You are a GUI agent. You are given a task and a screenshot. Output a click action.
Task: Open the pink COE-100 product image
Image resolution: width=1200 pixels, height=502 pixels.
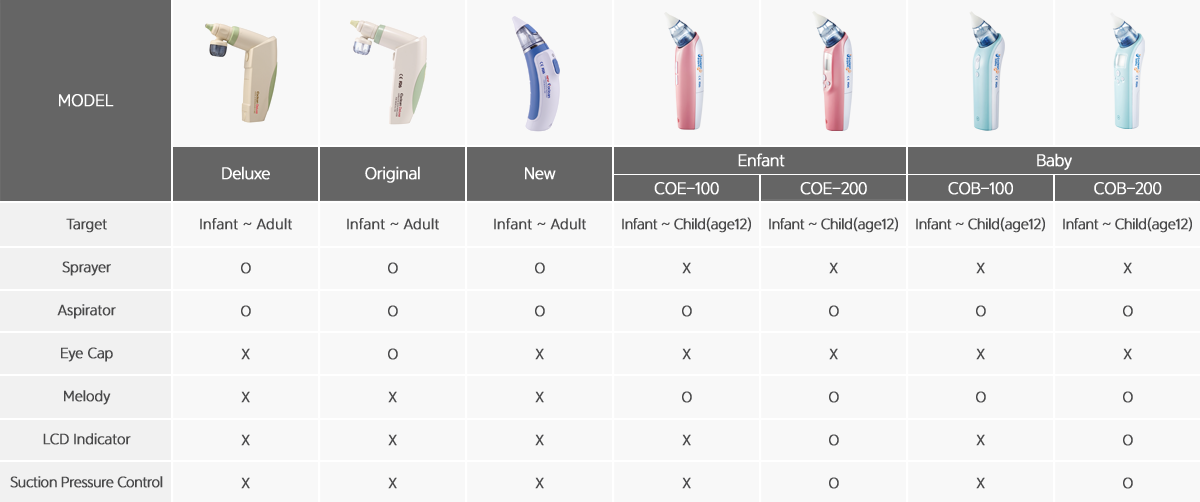(x=686, y=73)
